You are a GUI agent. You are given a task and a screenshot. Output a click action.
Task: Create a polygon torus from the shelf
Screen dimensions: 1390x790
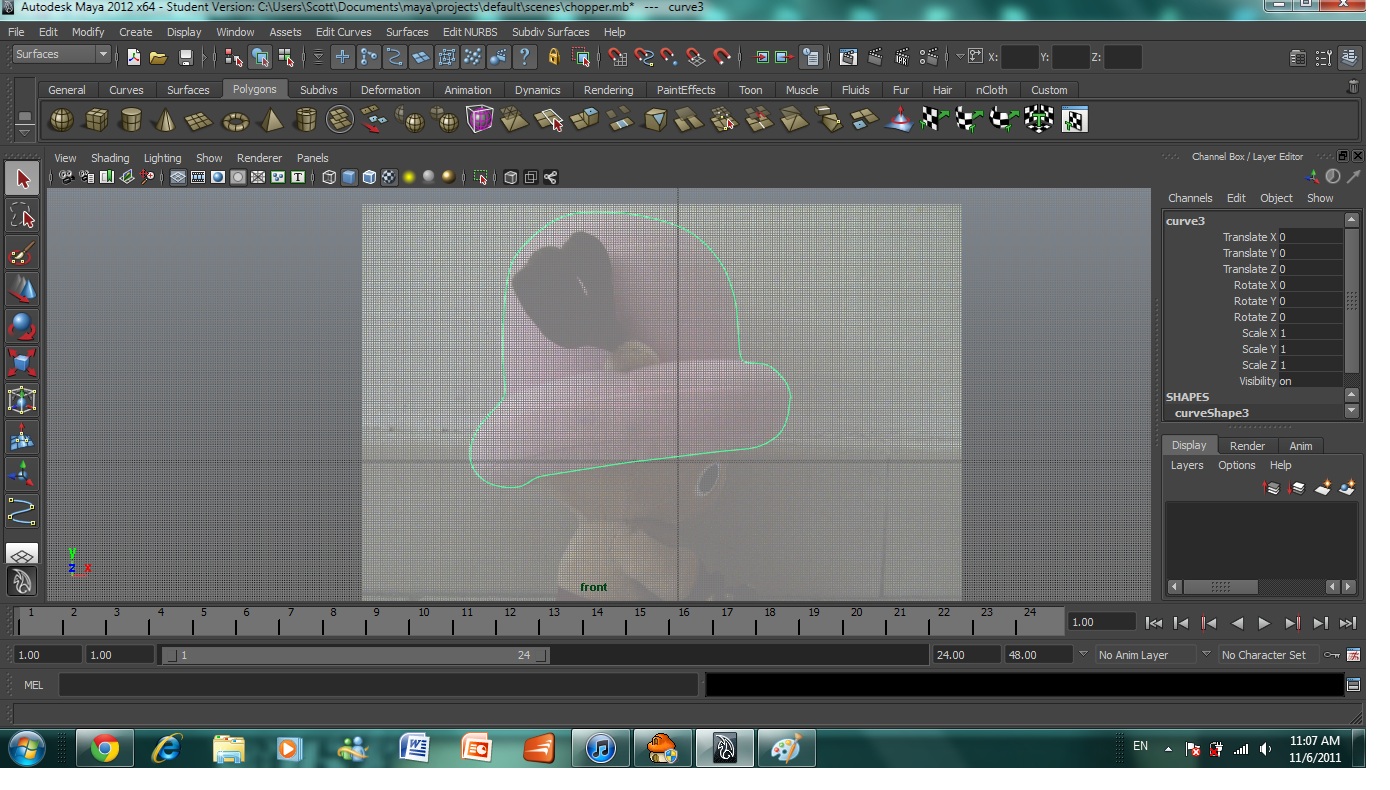coord(234,120)
